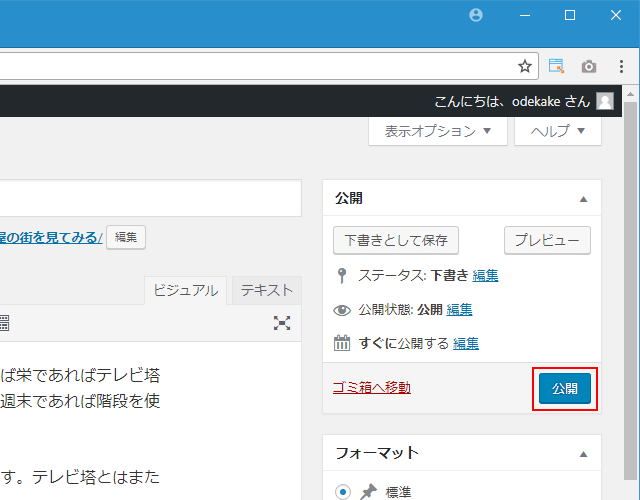Switch to the ビジュアル editor tab
The image size is (640, 500).
pyautogui.click(x=186, y=291)
